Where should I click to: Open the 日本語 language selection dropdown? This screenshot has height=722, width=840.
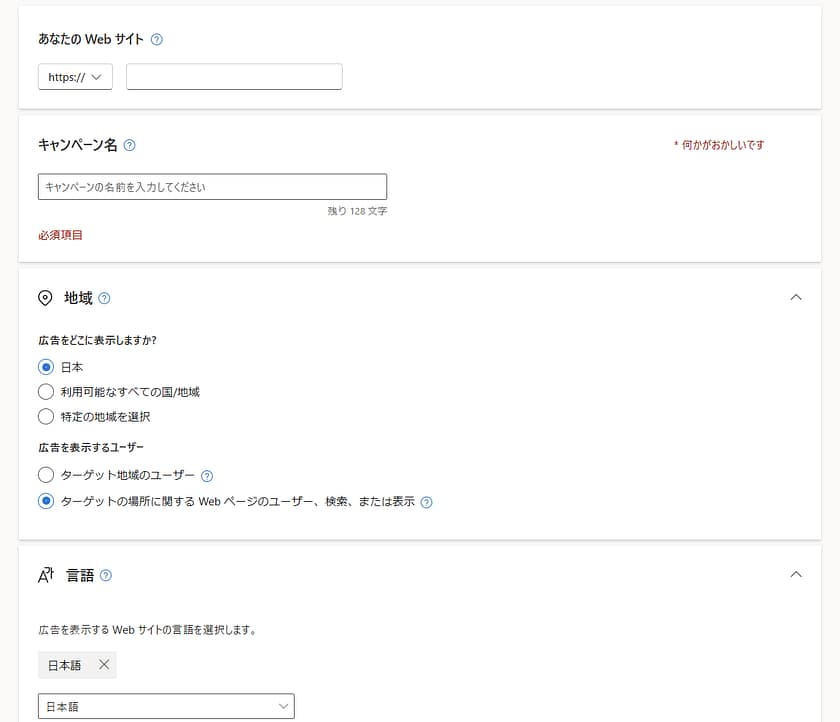click(166, 706)
